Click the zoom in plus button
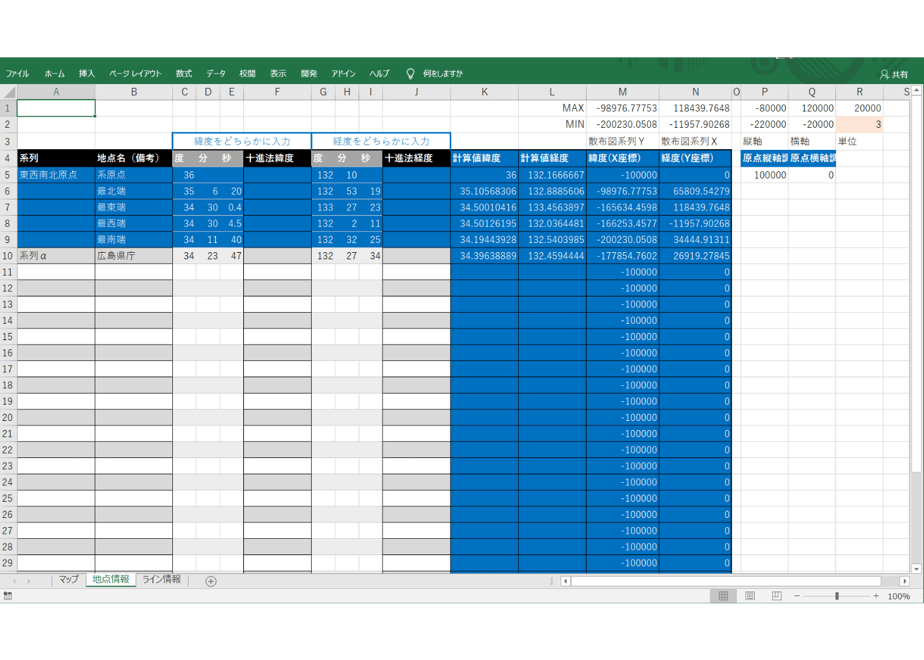 tap(876, 596)
